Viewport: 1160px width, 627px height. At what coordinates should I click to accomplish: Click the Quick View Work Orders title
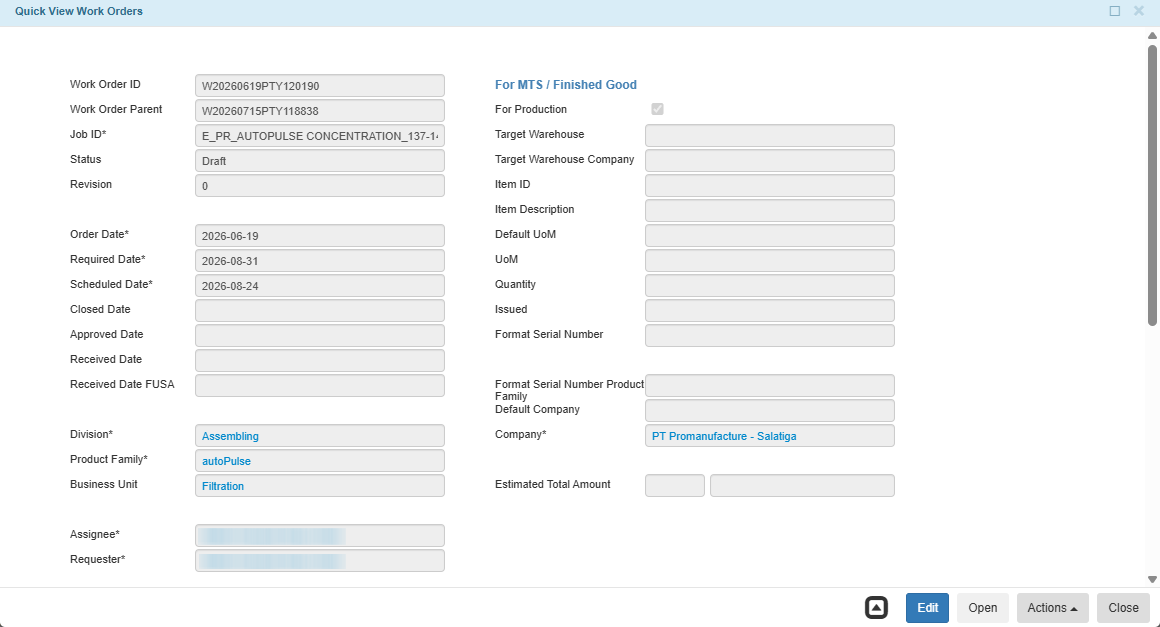pos(78,11)
